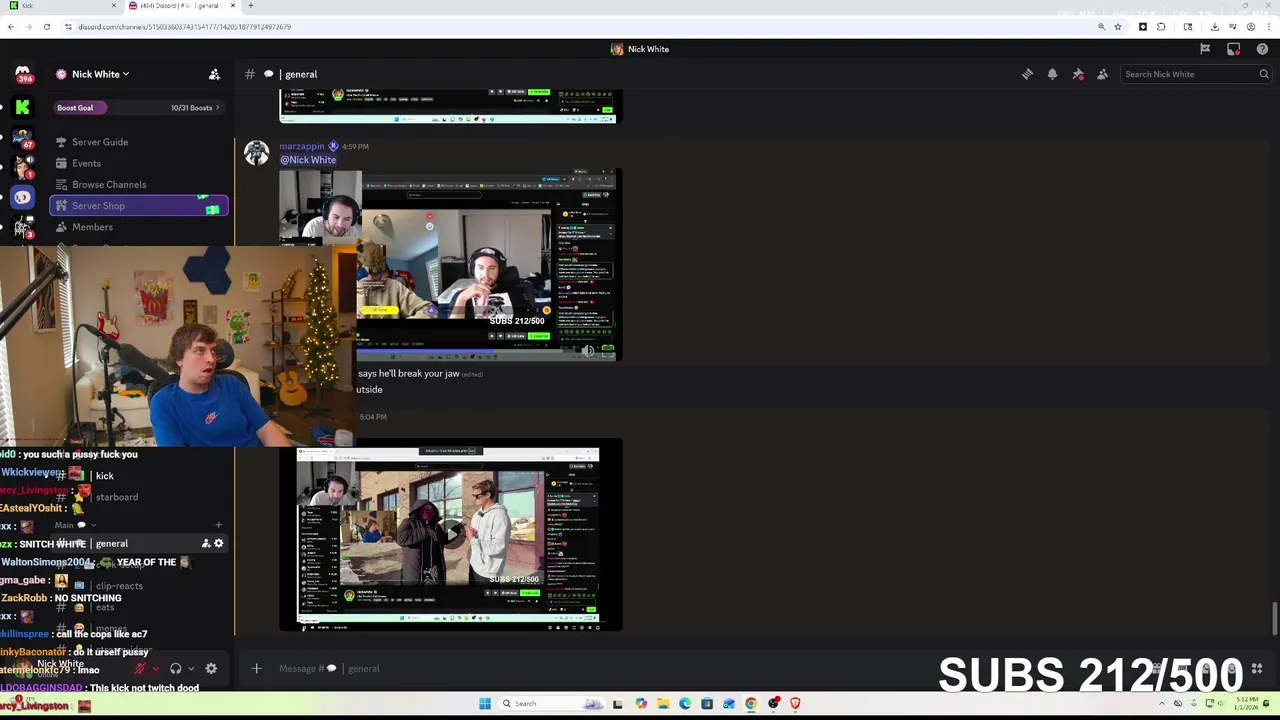The width and height of the screenshot is (1280, 720).
Task: Open general channel settings gear
Action: pyautogui.click(x=219, y=543)
